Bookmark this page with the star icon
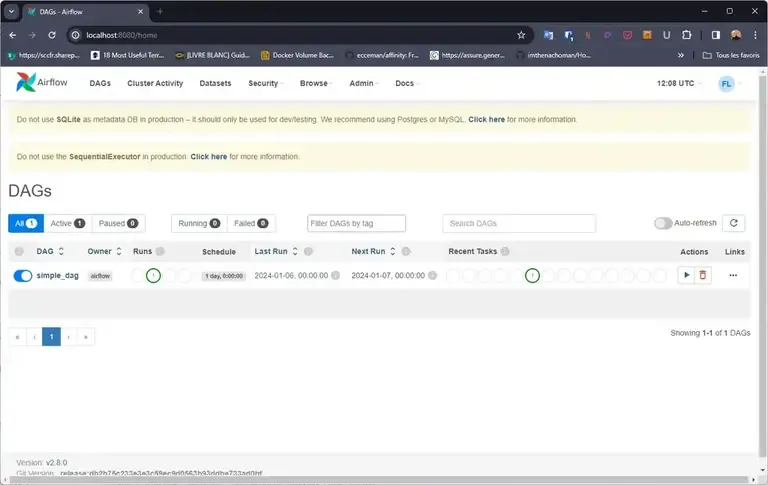 521,35
